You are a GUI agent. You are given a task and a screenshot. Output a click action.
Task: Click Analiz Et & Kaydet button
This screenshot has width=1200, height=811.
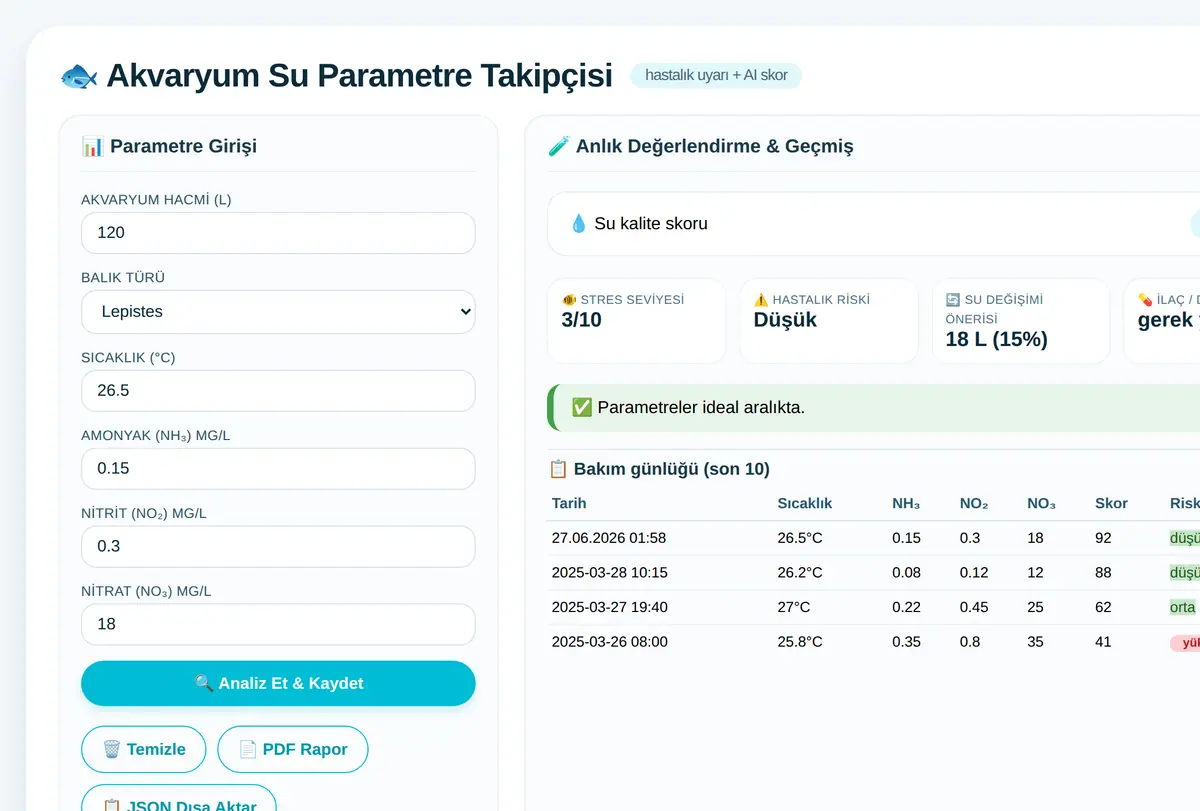click(278, 684)
